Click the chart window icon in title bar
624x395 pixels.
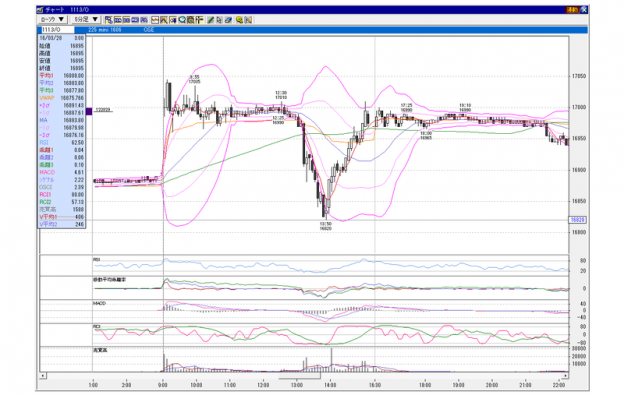pos(40,10)
